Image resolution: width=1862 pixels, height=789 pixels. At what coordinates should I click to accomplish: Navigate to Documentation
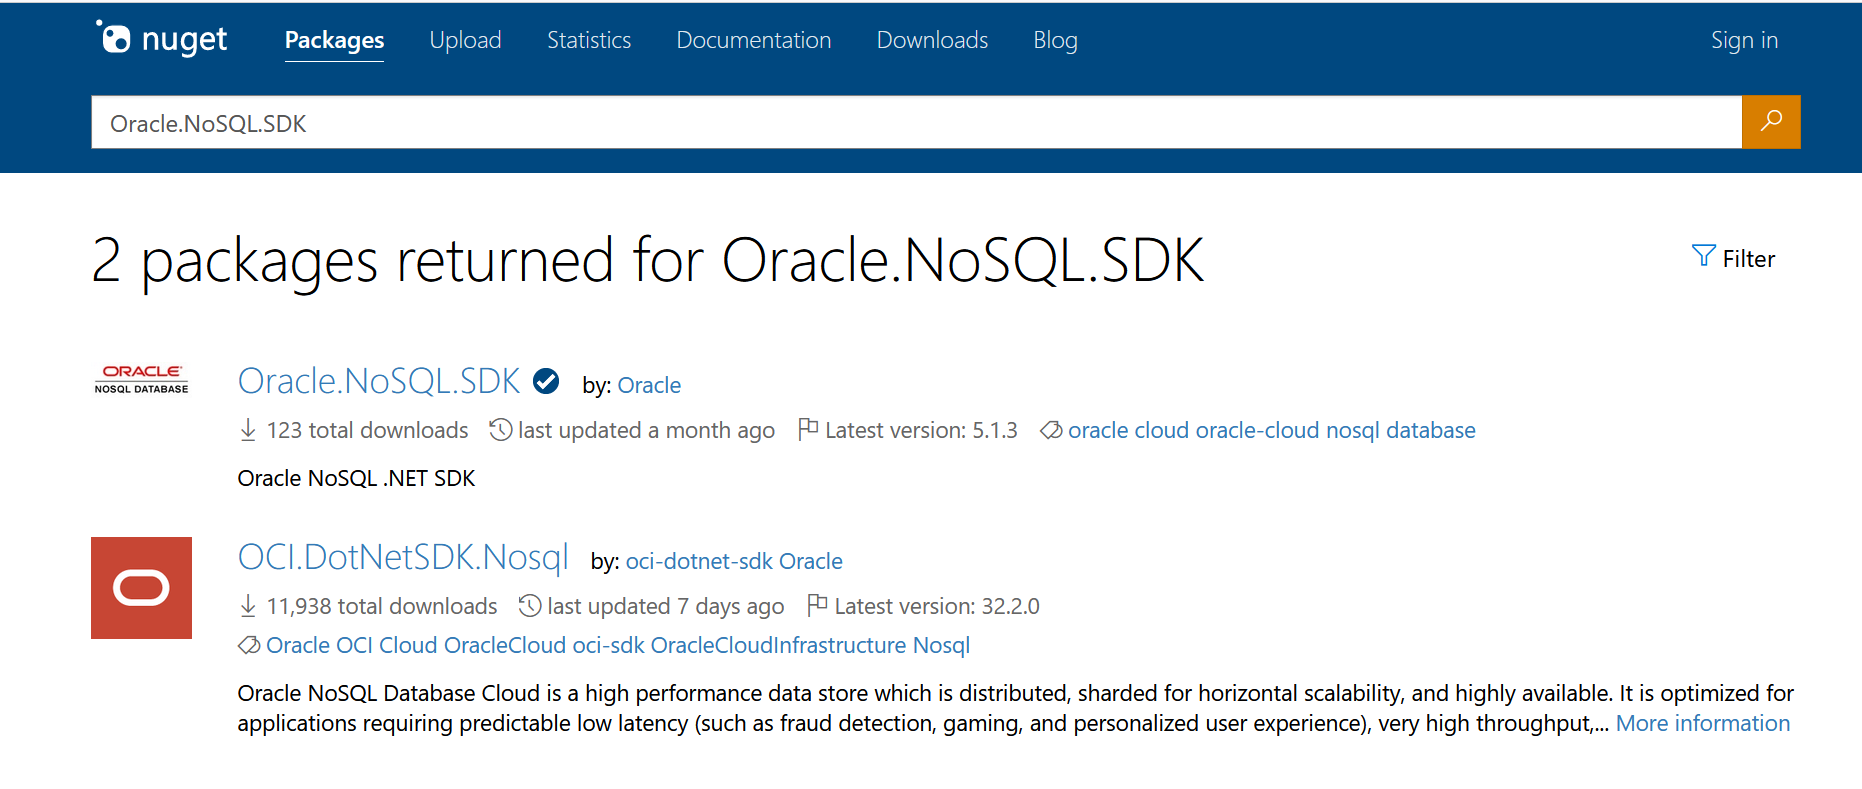[753, 40]
